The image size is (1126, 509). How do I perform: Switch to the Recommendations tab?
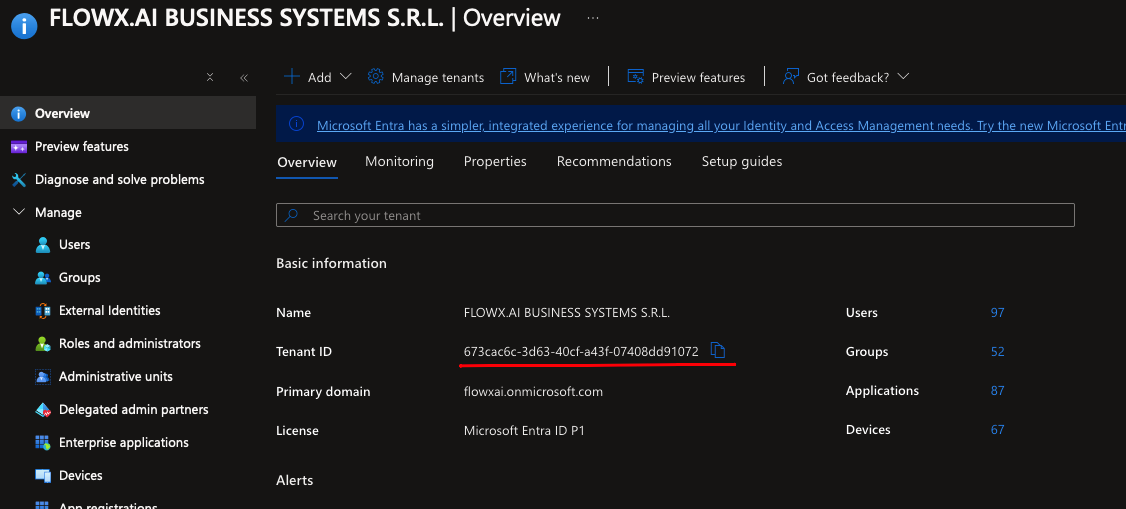pyautogui.click(x=614, y=162)
